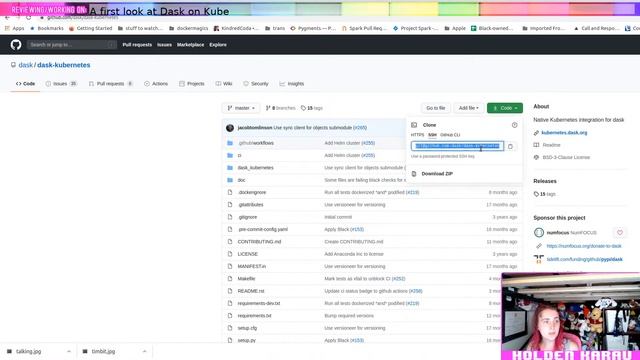640x360 pixels.
Task: Open .pre-commit-config.yaml file
Action: click(263, 229)
